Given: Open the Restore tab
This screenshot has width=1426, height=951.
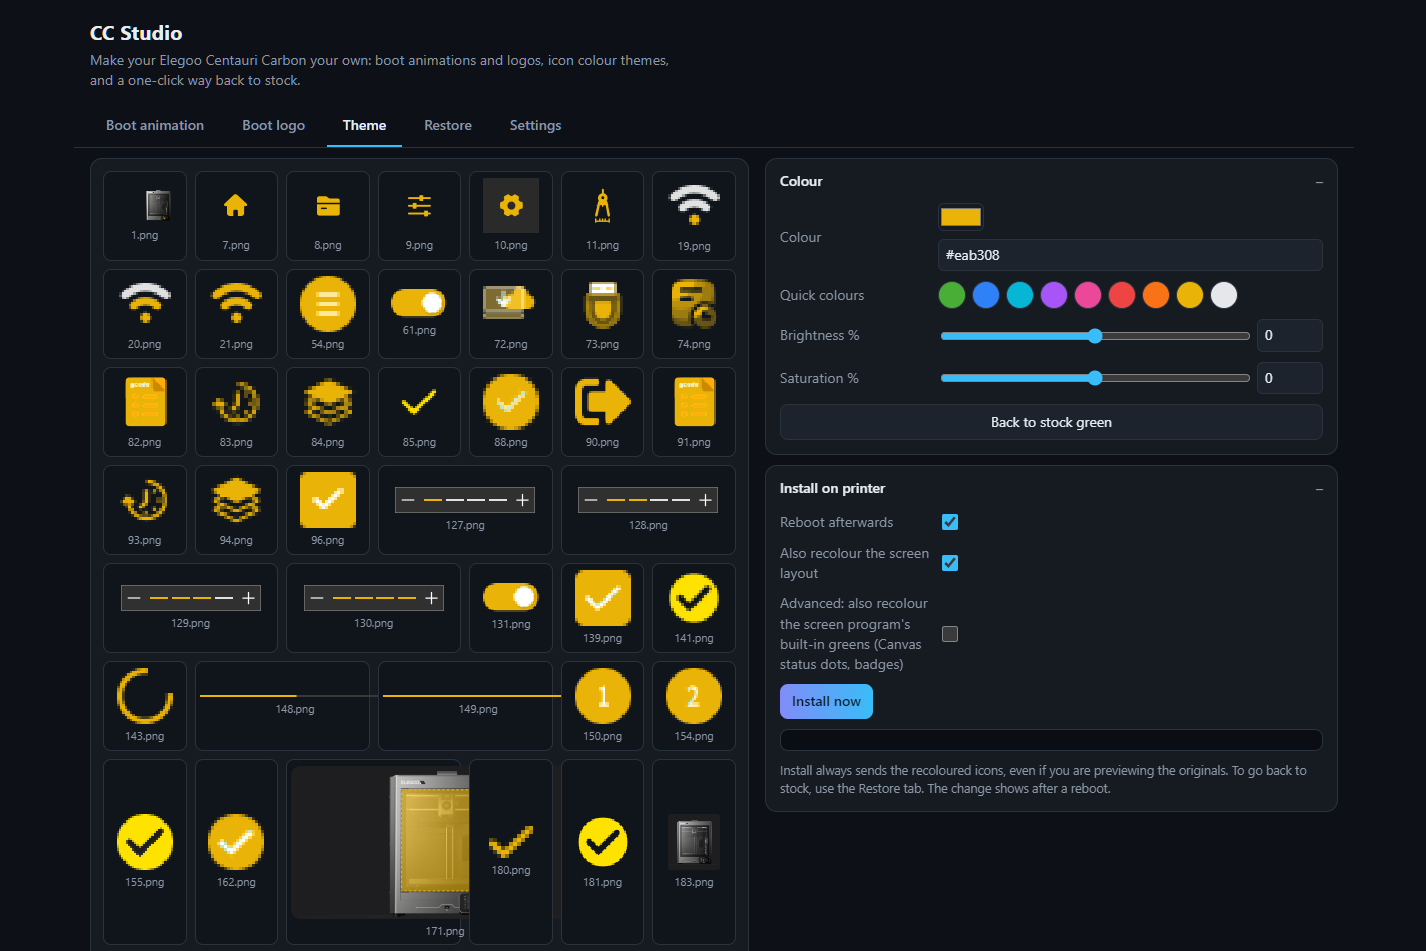Looking at the screenshot, I should click(448, 126).
